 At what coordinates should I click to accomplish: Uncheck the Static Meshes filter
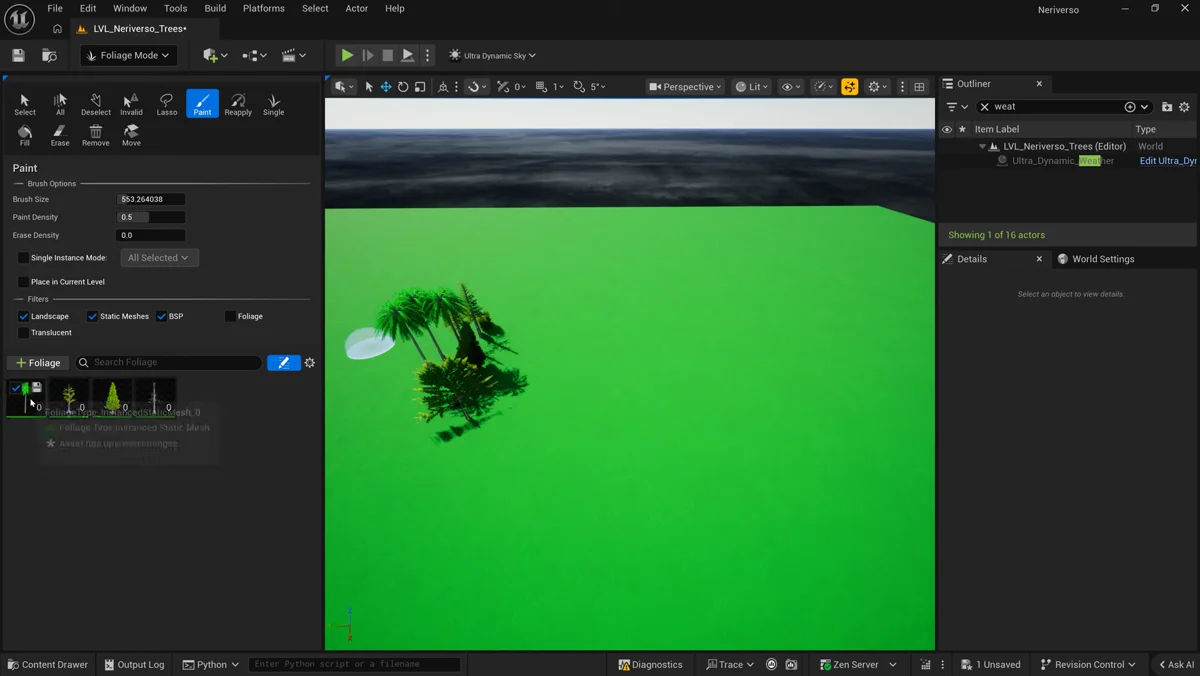[92, 316]
